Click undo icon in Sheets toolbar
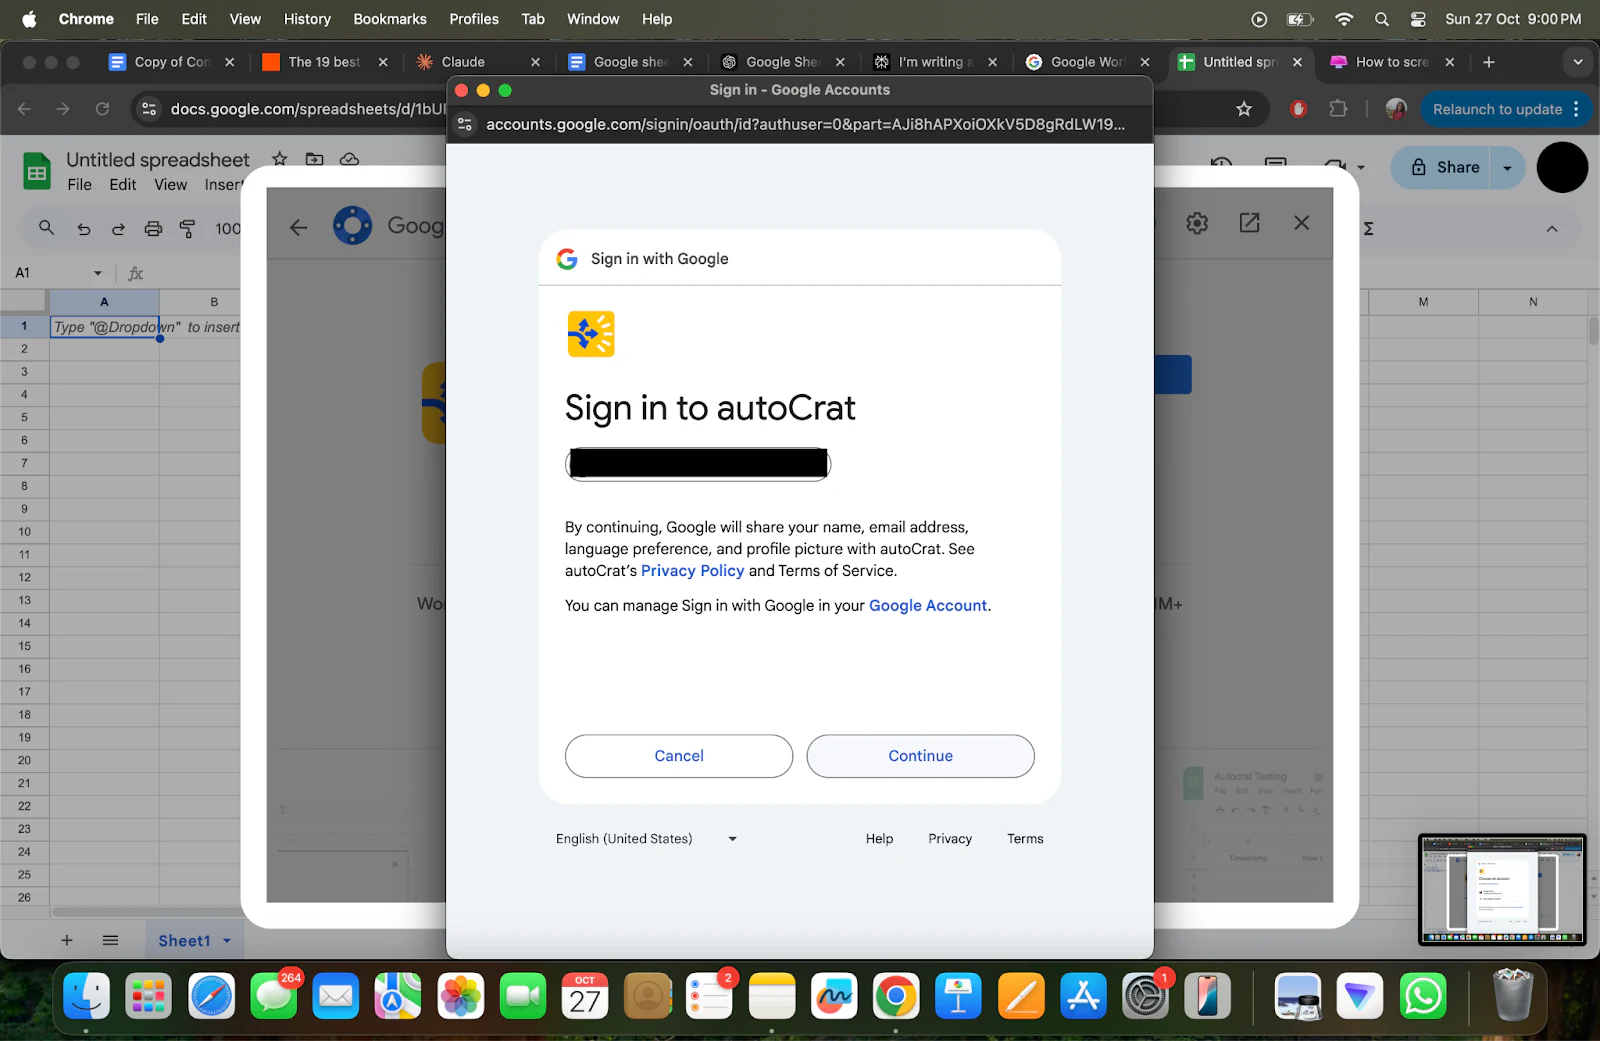Image resolution: width=1600 pixels, height=1041 pixels. click(84, 229)
